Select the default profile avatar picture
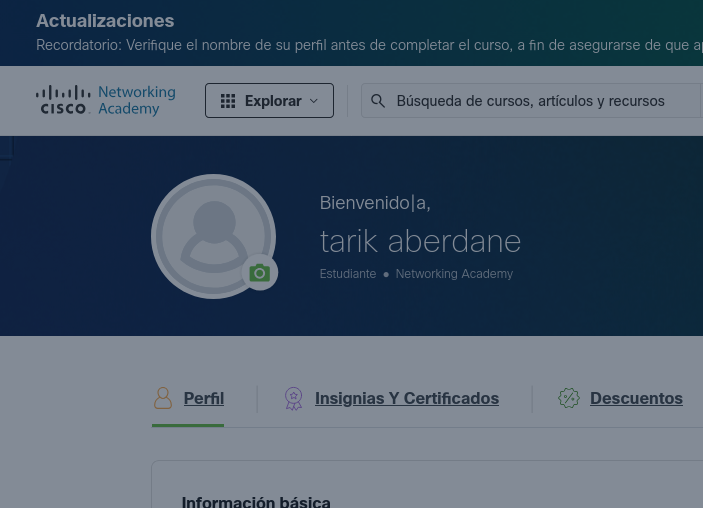Screen dimensions: 703x508 212,234
